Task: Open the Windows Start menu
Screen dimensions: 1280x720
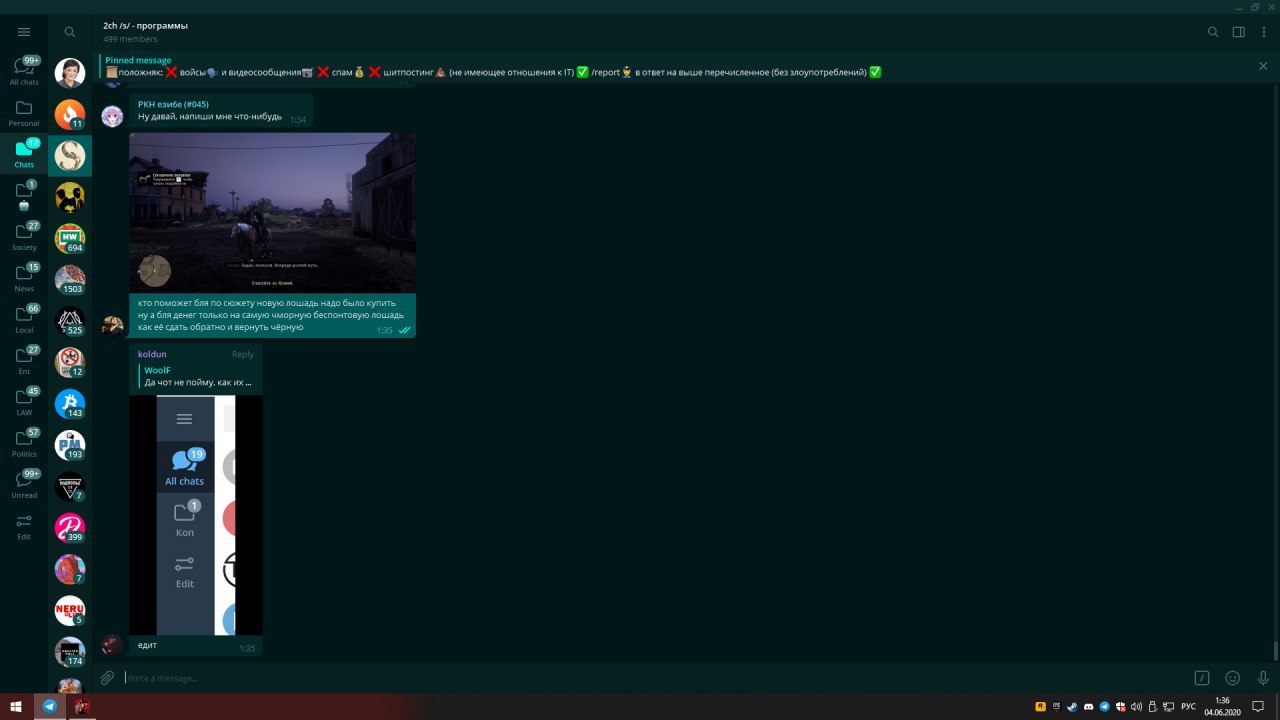Action: (15, 706)
